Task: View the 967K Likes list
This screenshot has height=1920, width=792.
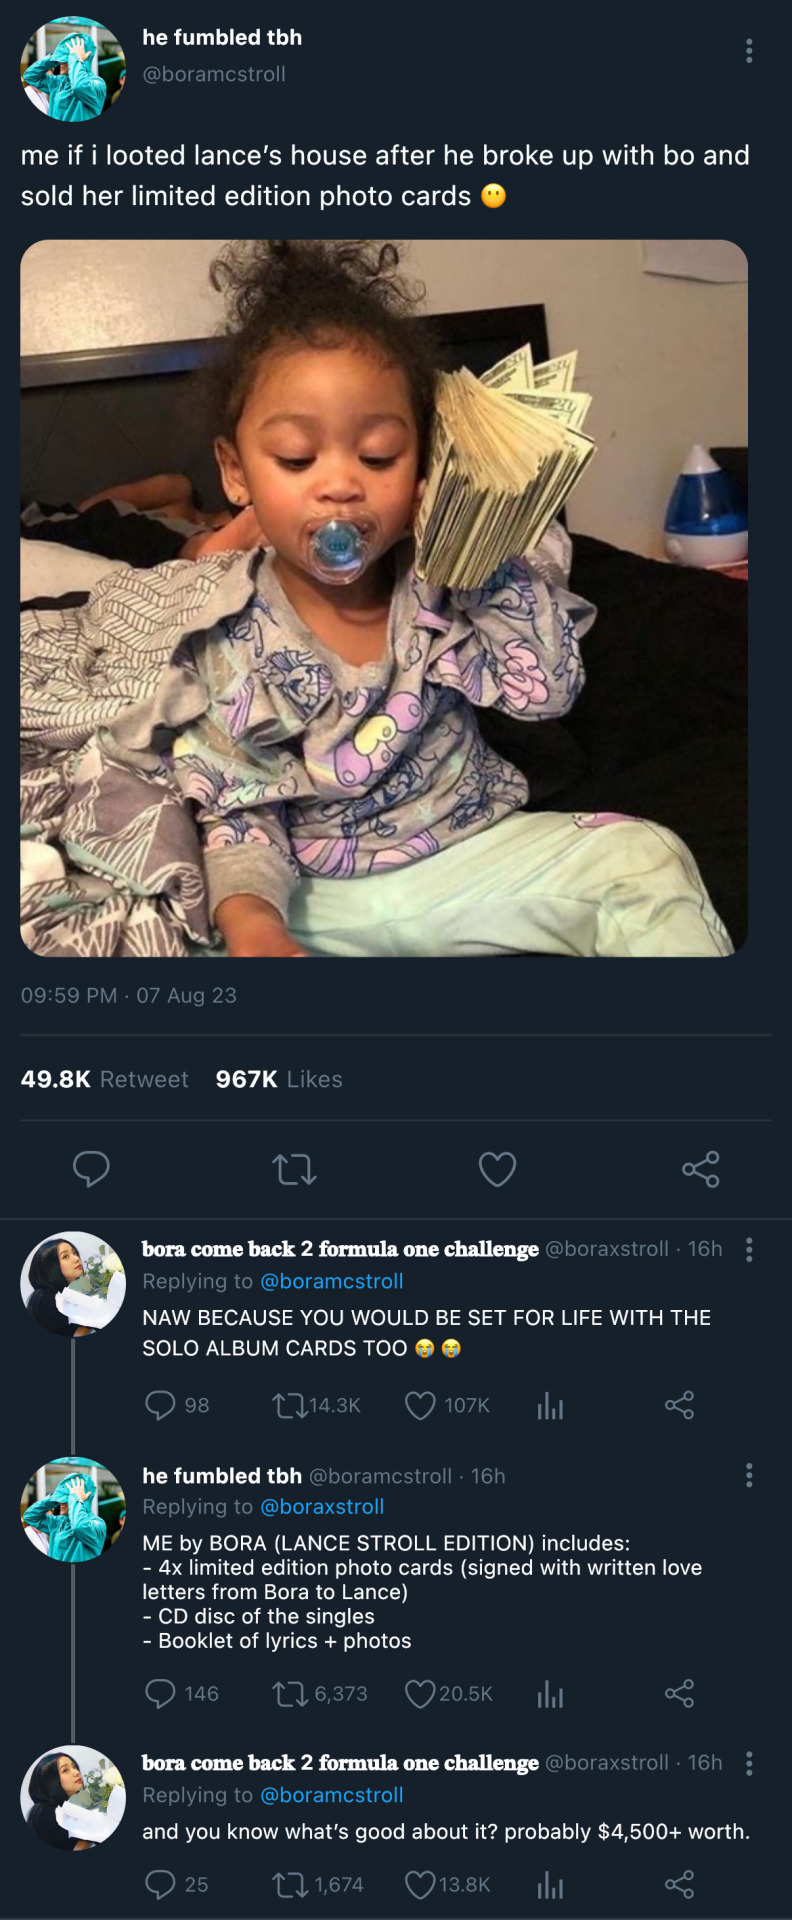Action: [x=279, y=1079]
